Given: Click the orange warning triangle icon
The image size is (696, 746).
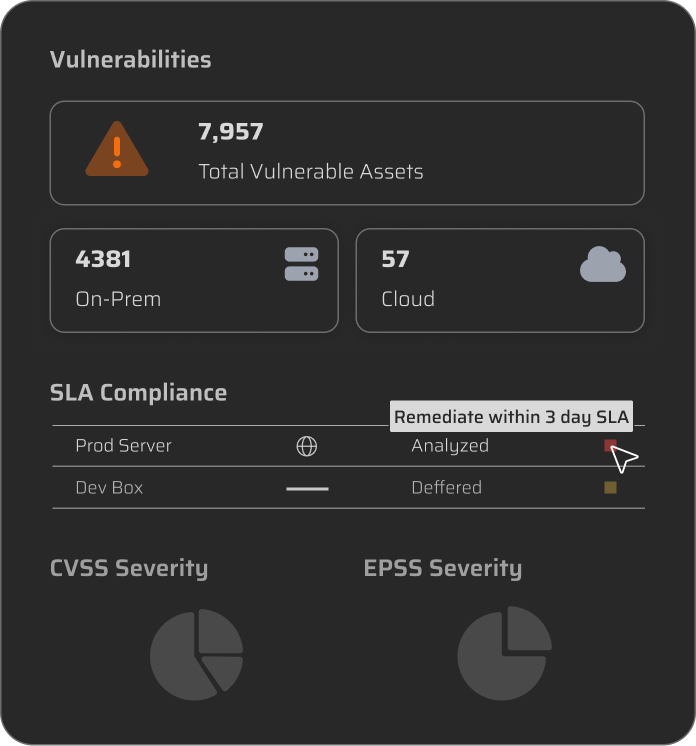Looking at the screenshot, I should click(117, 152).
